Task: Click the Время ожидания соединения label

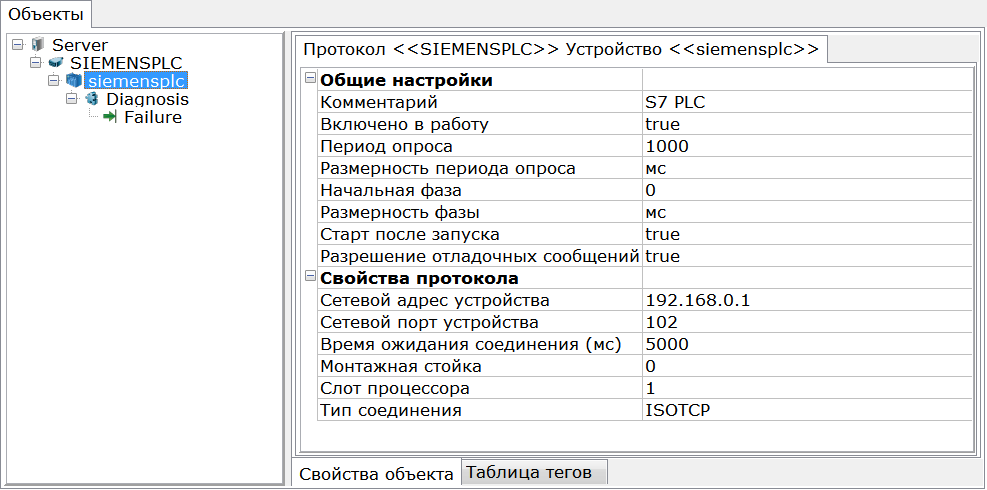Action: click(471, 345)
